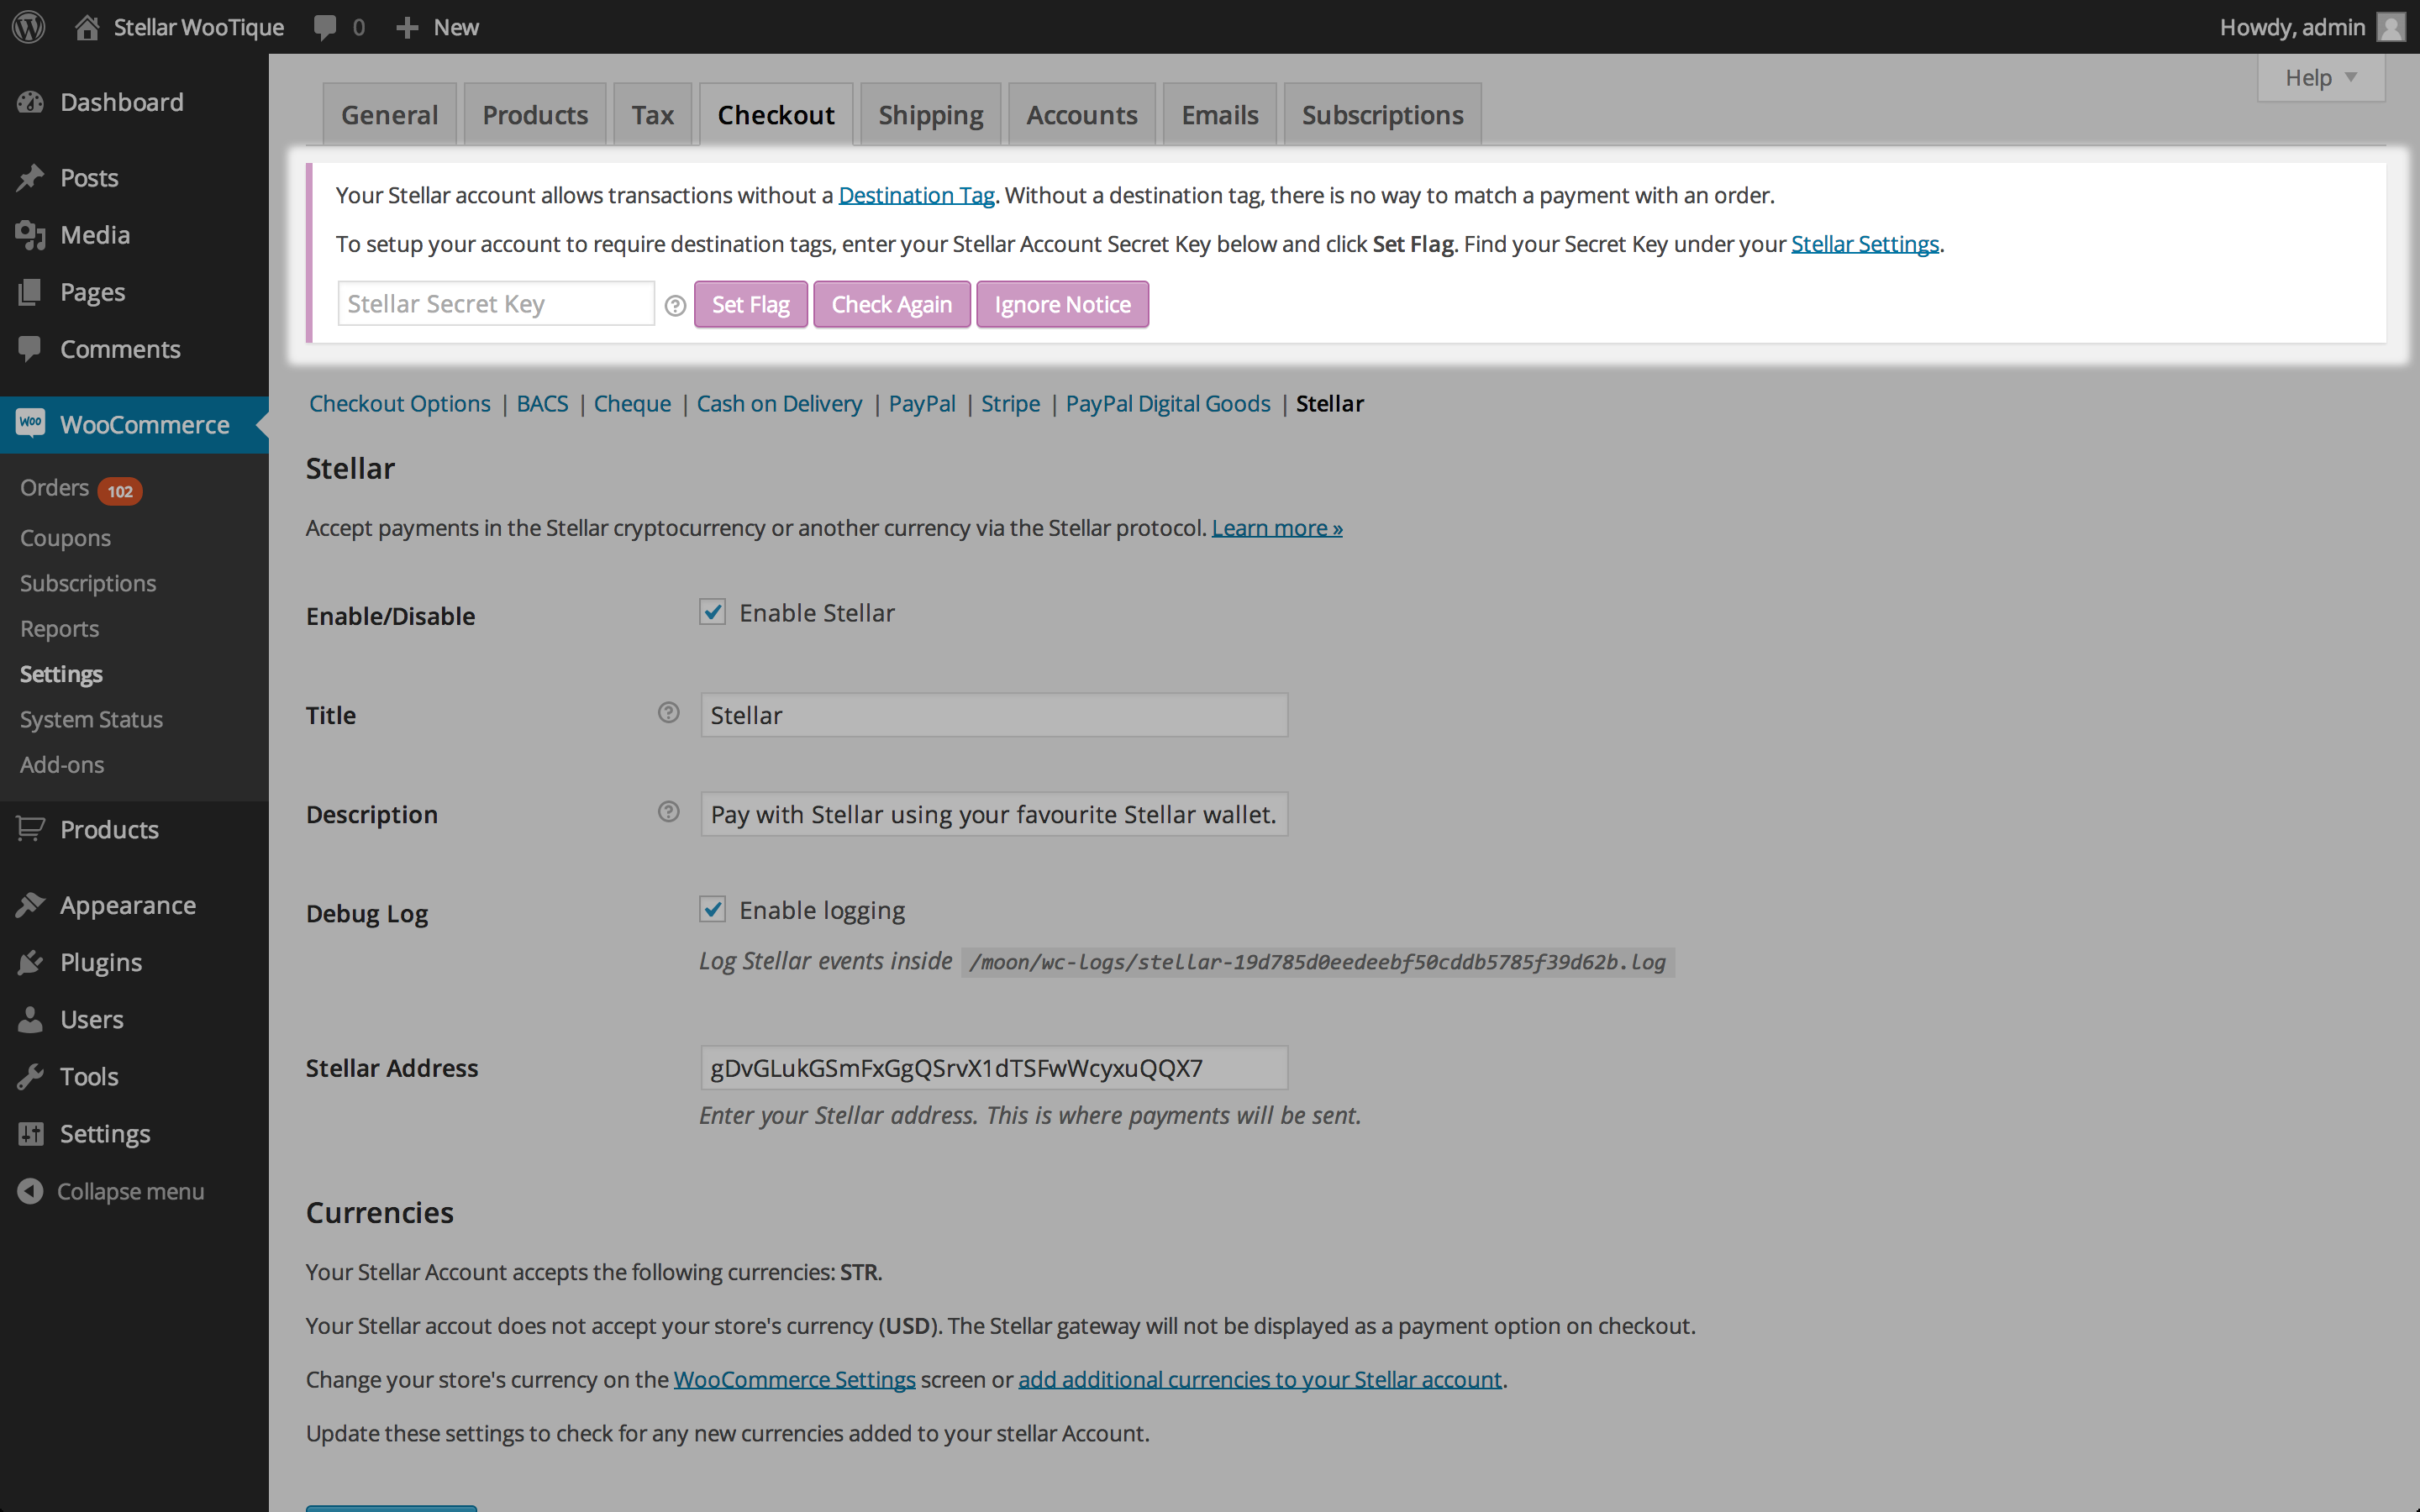Image resolution: width=2420 pixels, height=1512 pixels.
Task: Click the Users person icon
Action: tap(31, 1019)
